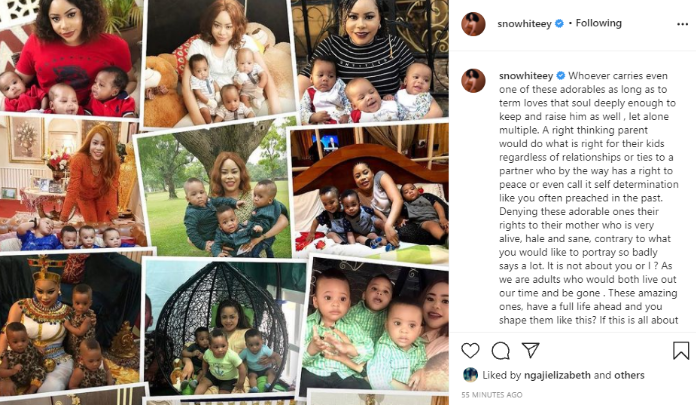Toggle the Following button
Screen dimensions: 696x405
pos(598,23)
